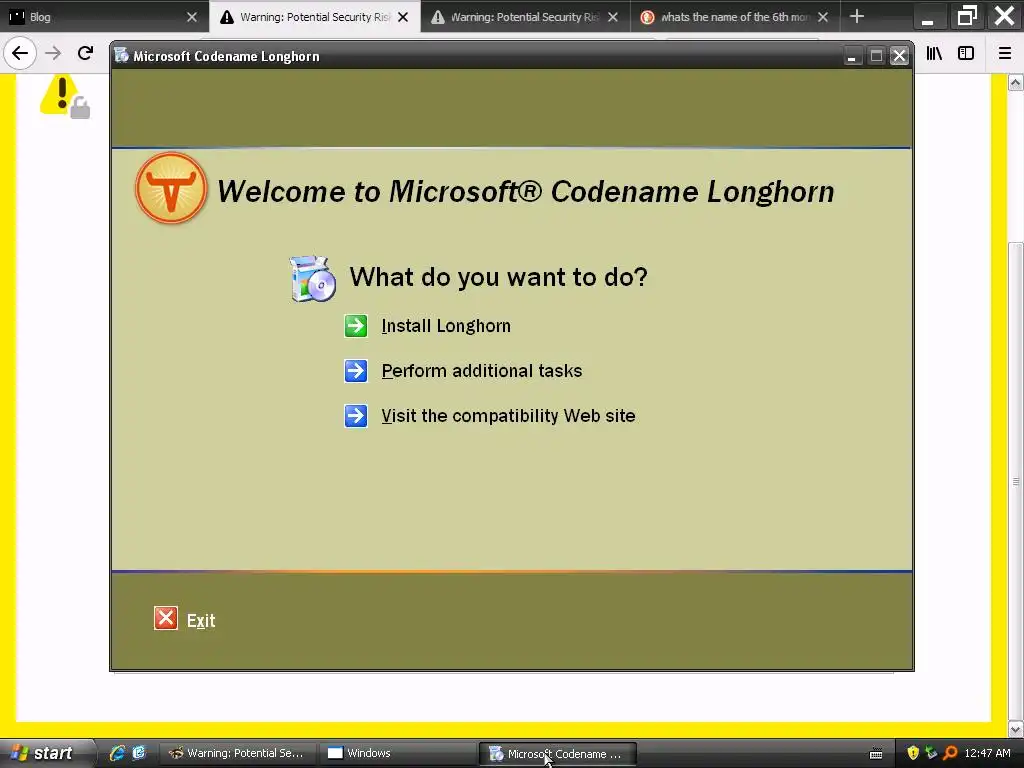Click the Longhorn window title bar icon
This screenshot has height=768, width=1024.
coord(121,56)
